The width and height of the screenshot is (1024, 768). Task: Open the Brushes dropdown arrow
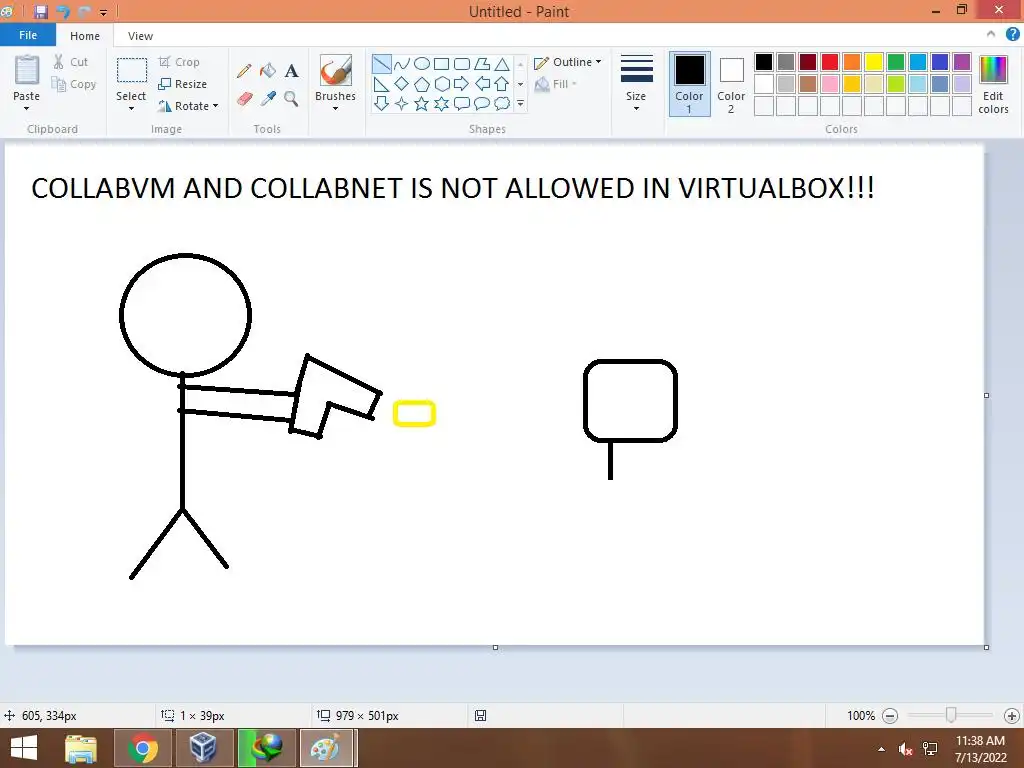click(x=336, y=108)
